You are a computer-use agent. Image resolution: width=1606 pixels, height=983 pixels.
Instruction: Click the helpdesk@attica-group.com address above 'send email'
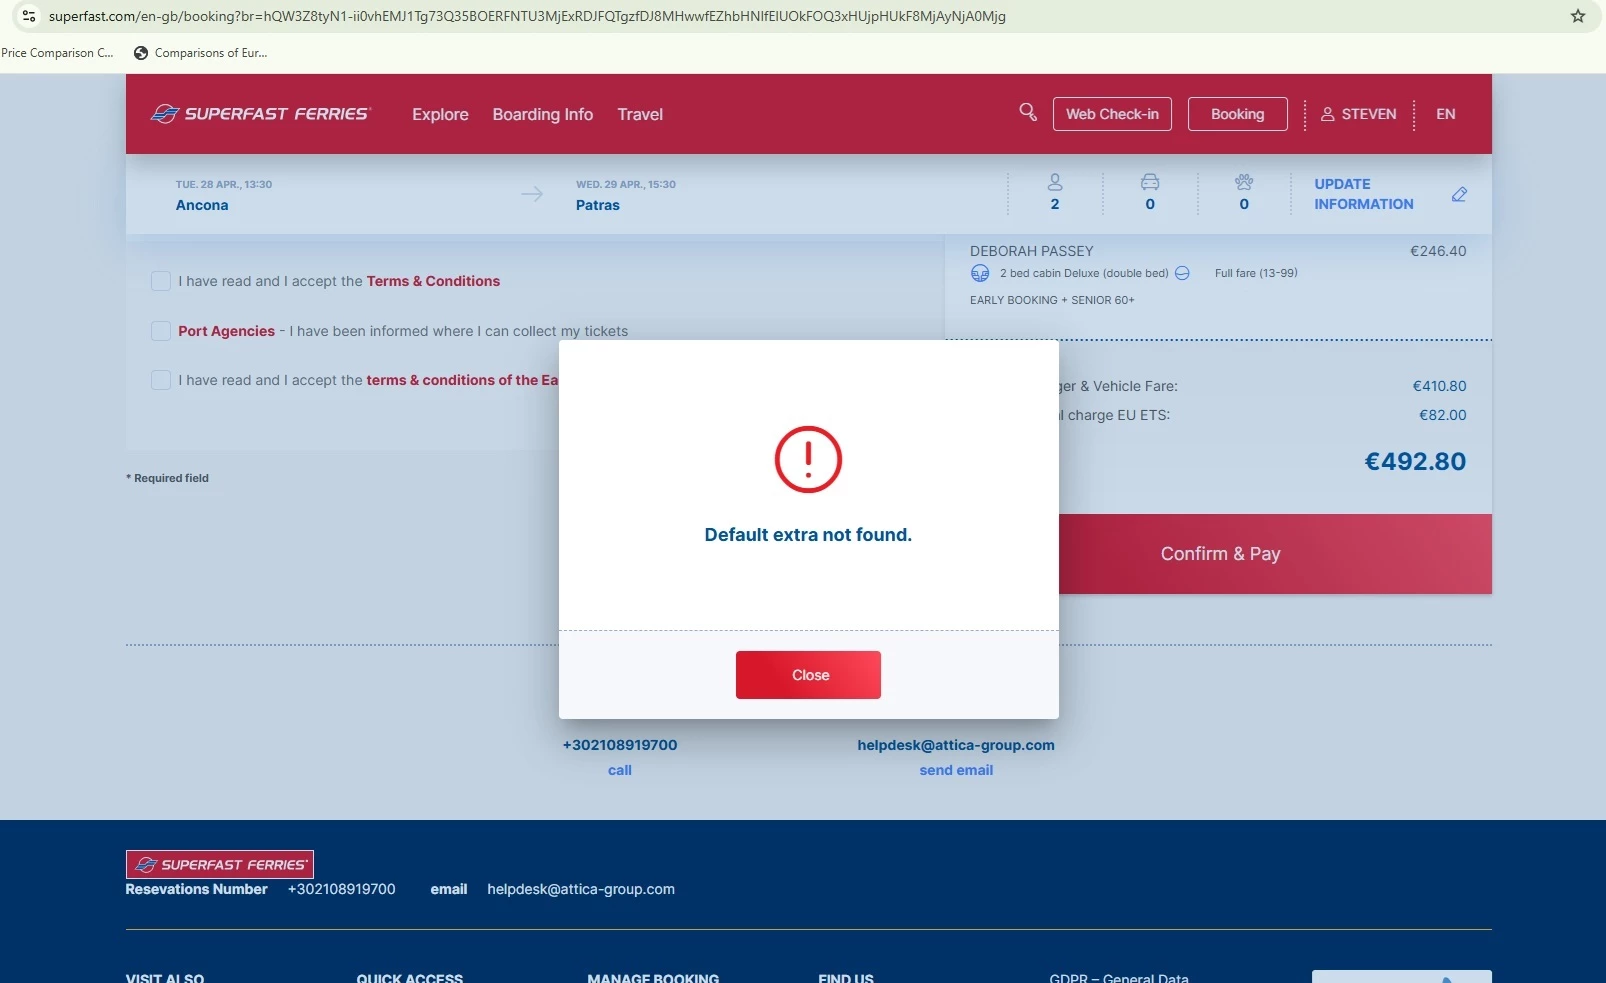[956, 745]
